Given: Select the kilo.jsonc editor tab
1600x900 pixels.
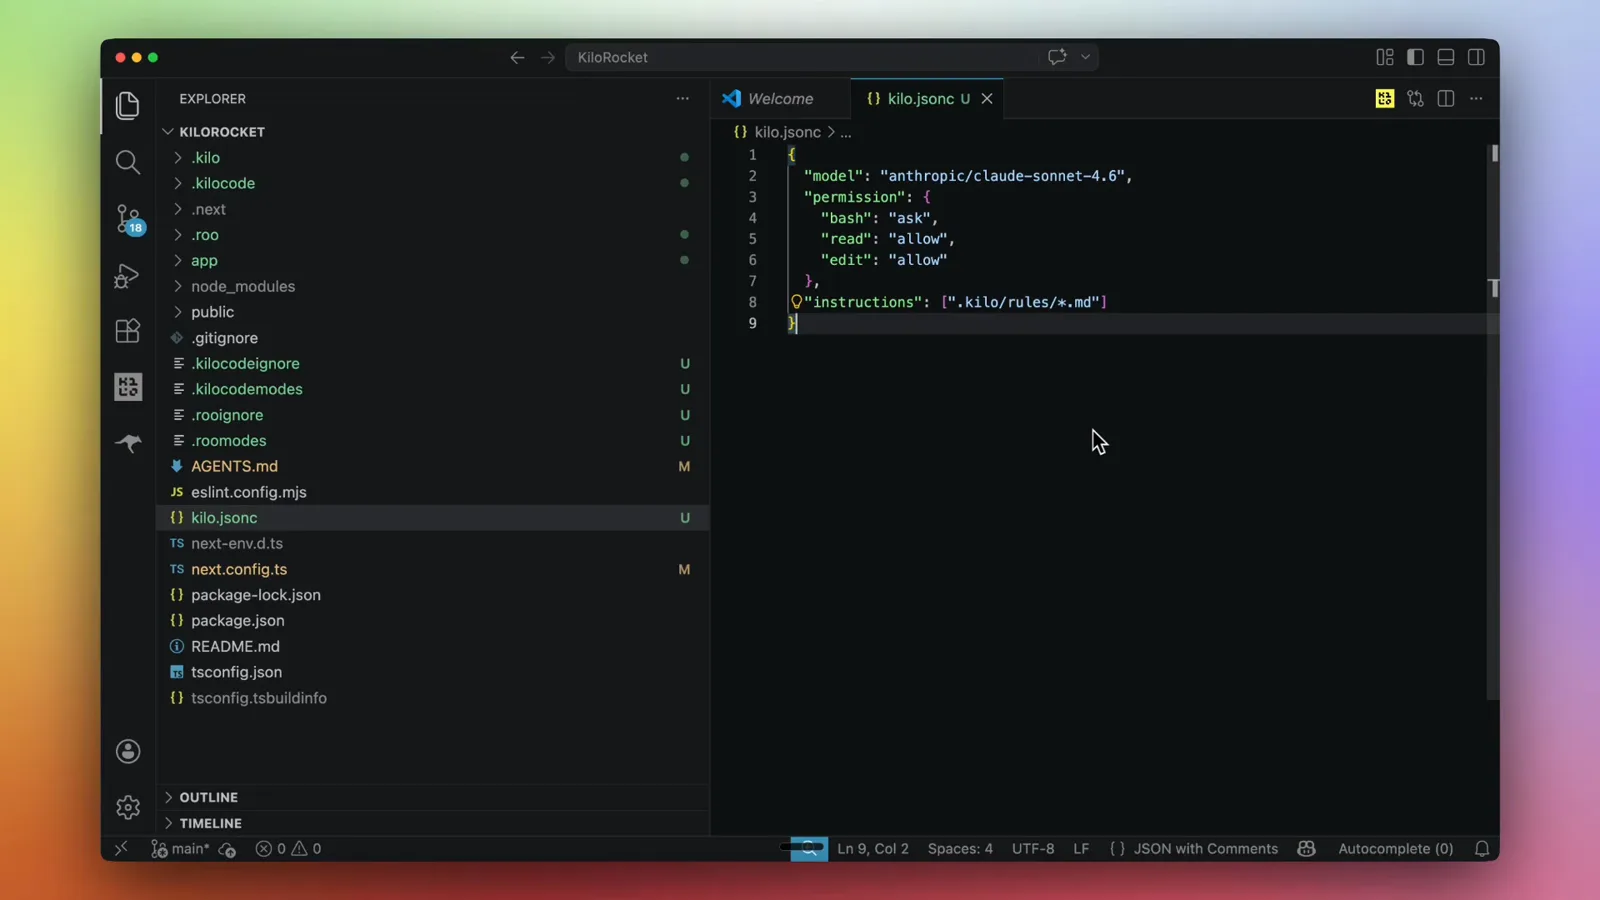Looking at the screenshot, I should point(927,99).
